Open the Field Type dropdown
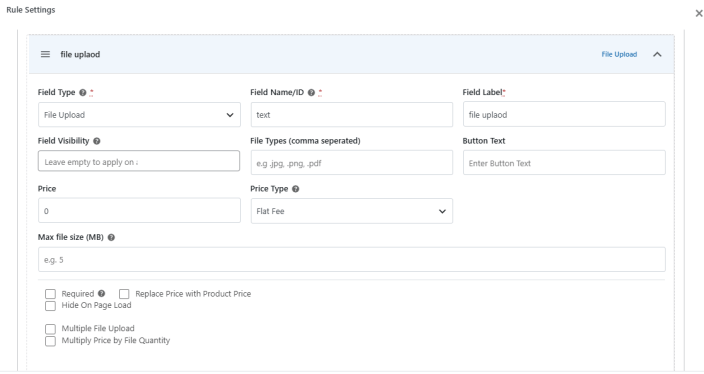Viewport: 704px width, 374px height. pyautogui.click(x=139, y=115)
